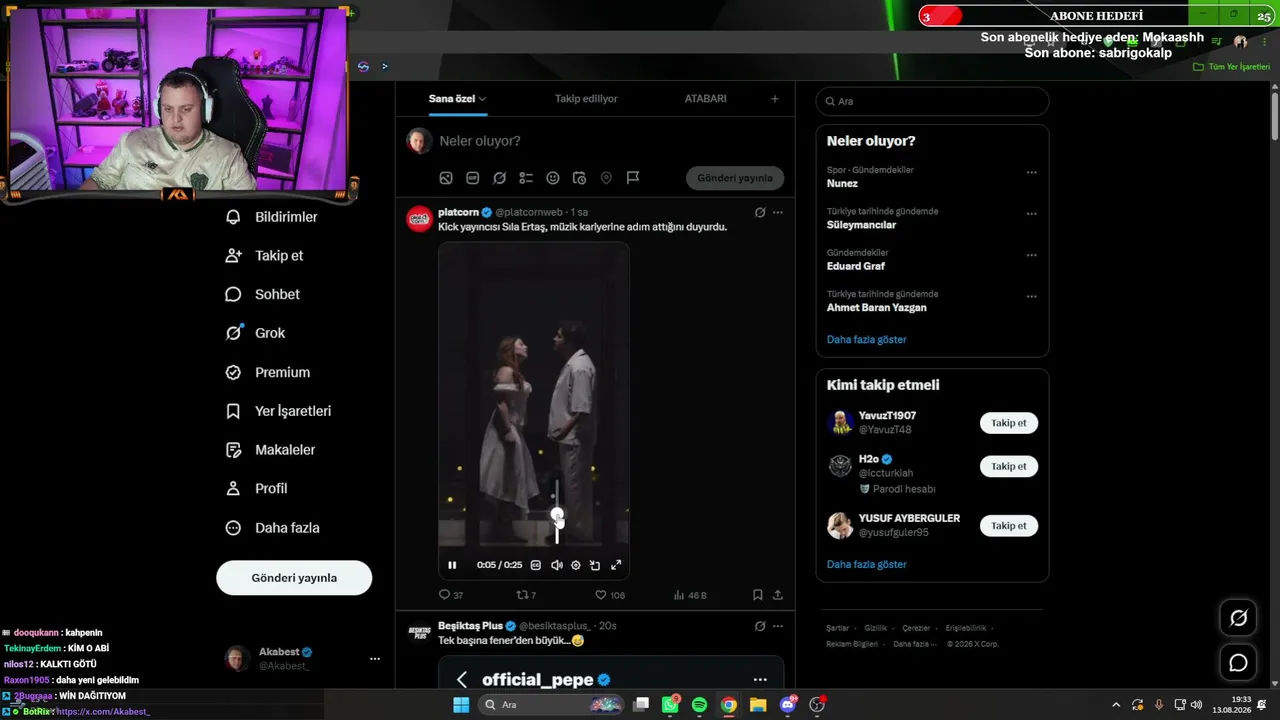Image resolution: width=1280 pixels, height=720 pixels.
Task: Open more options for Ahmet Baran Yazgan trend
Action: tap(1032, 297)
